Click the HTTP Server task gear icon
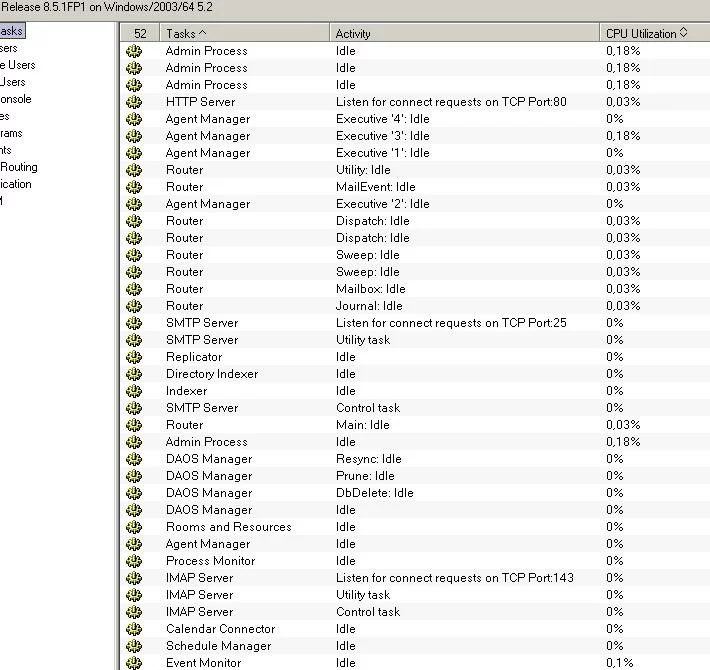The height and width of the screenshot is (670, 710). click(134, 102)
